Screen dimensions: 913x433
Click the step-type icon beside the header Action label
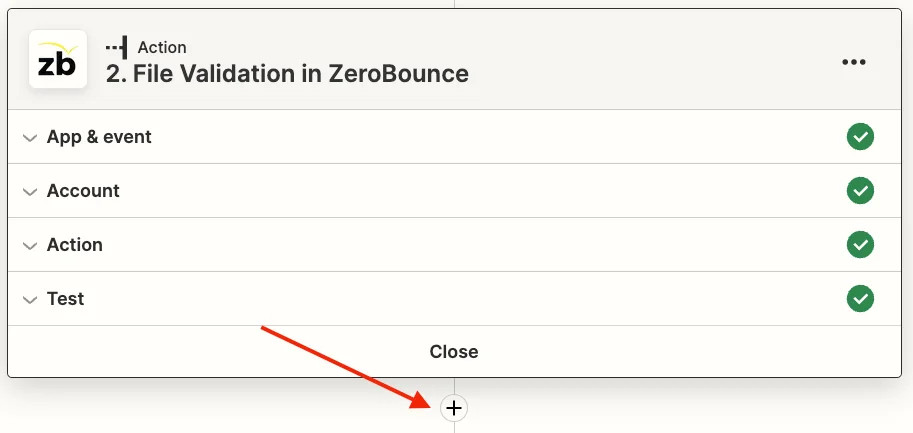tap(117, 47)
